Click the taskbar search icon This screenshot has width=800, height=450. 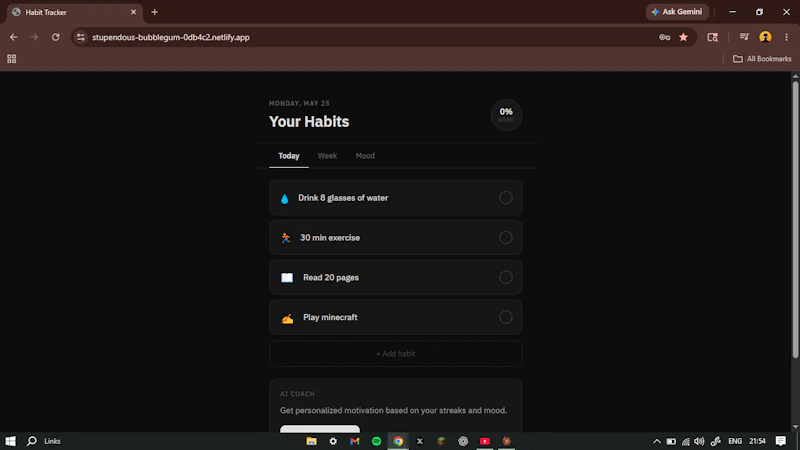pos(32,441)
